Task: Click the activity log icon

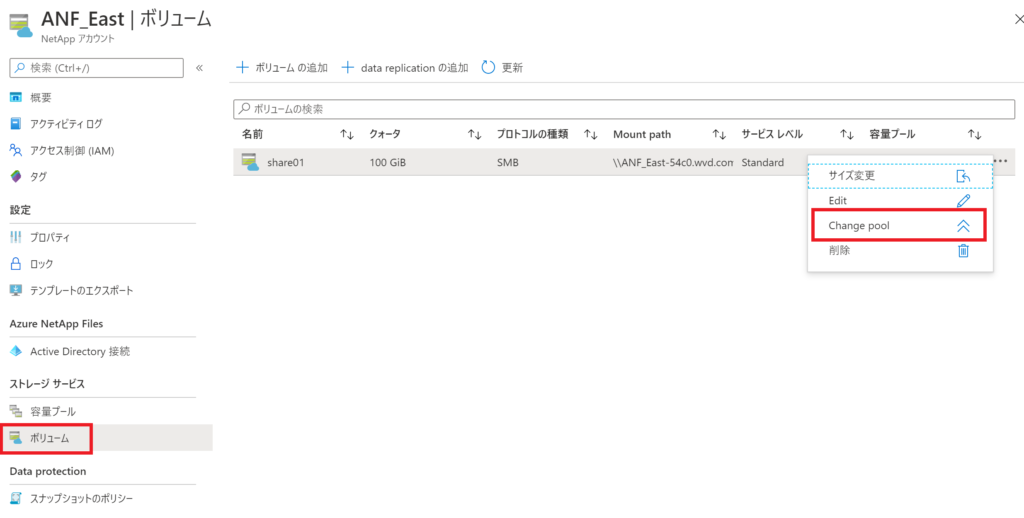Action: coord(16,123)
